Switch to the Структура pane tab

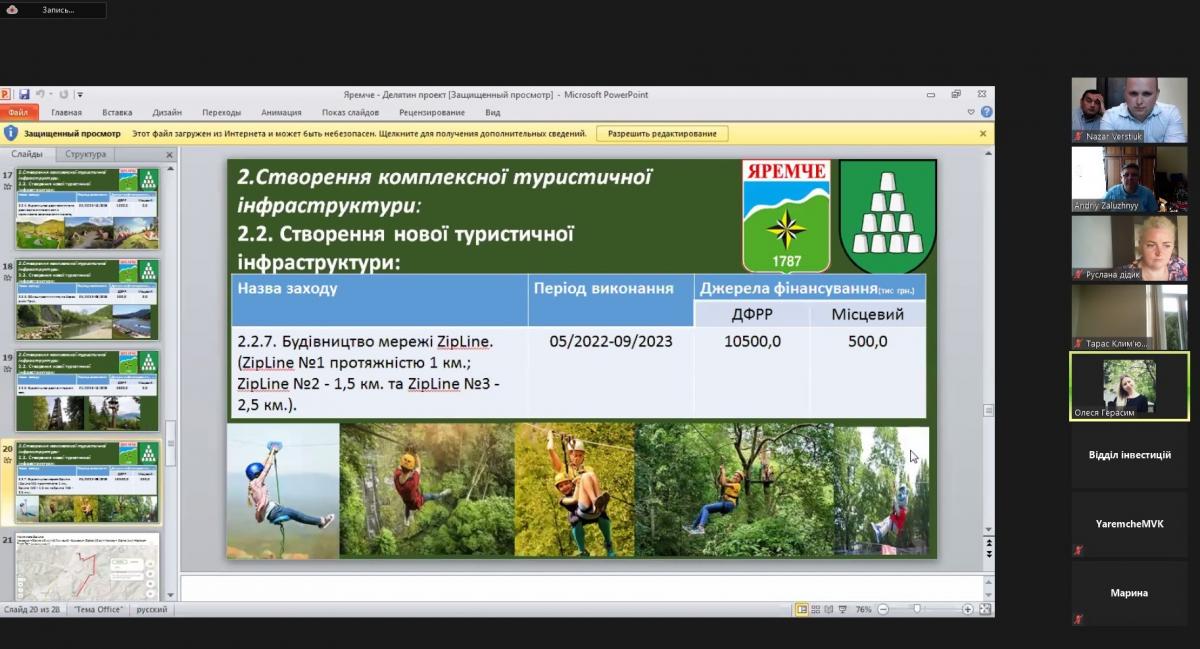[85, 155]
